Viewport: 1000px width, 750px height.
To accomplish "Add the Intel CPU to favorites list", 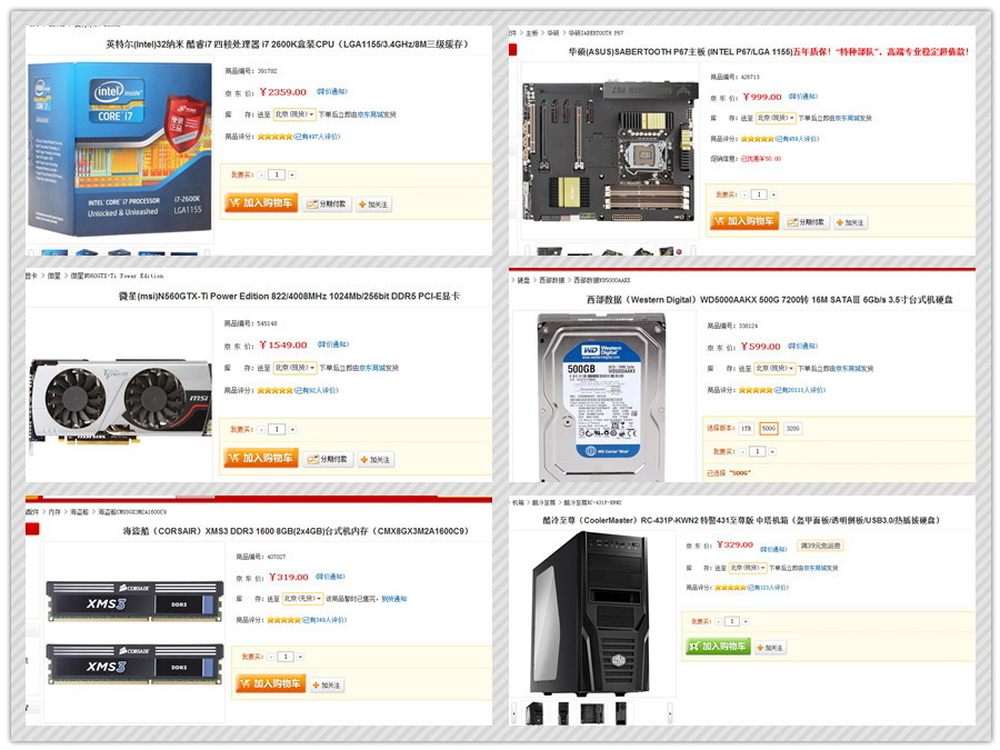I will point(374,205).
